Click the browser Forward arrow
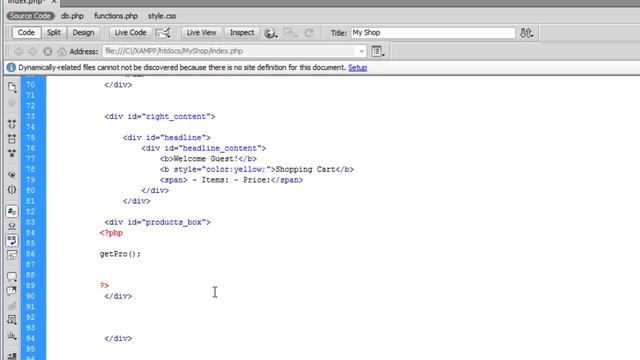640x360 pixels. click(x=33, y=51)
